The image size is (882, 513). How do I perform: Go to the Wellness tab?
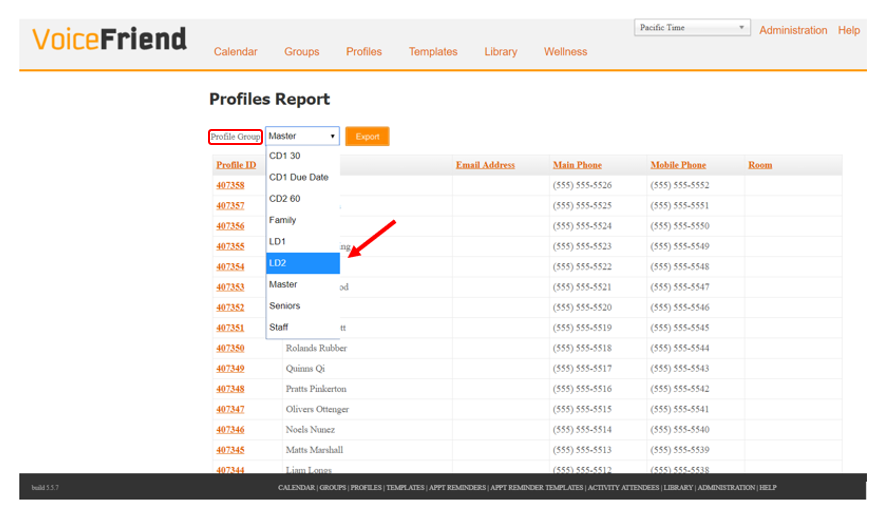tap(565, 52)
